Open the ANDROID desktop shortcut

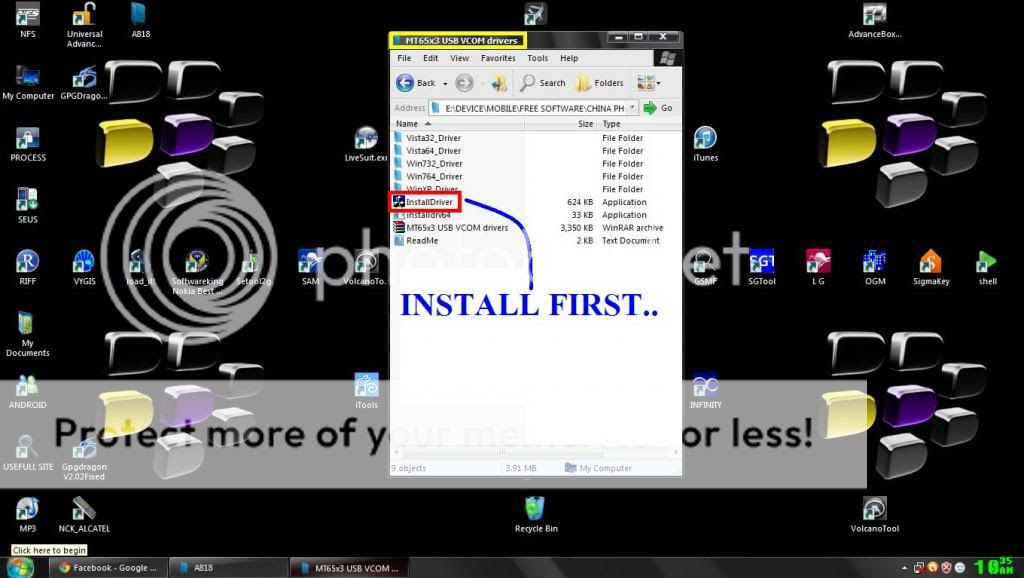[27, 391]
